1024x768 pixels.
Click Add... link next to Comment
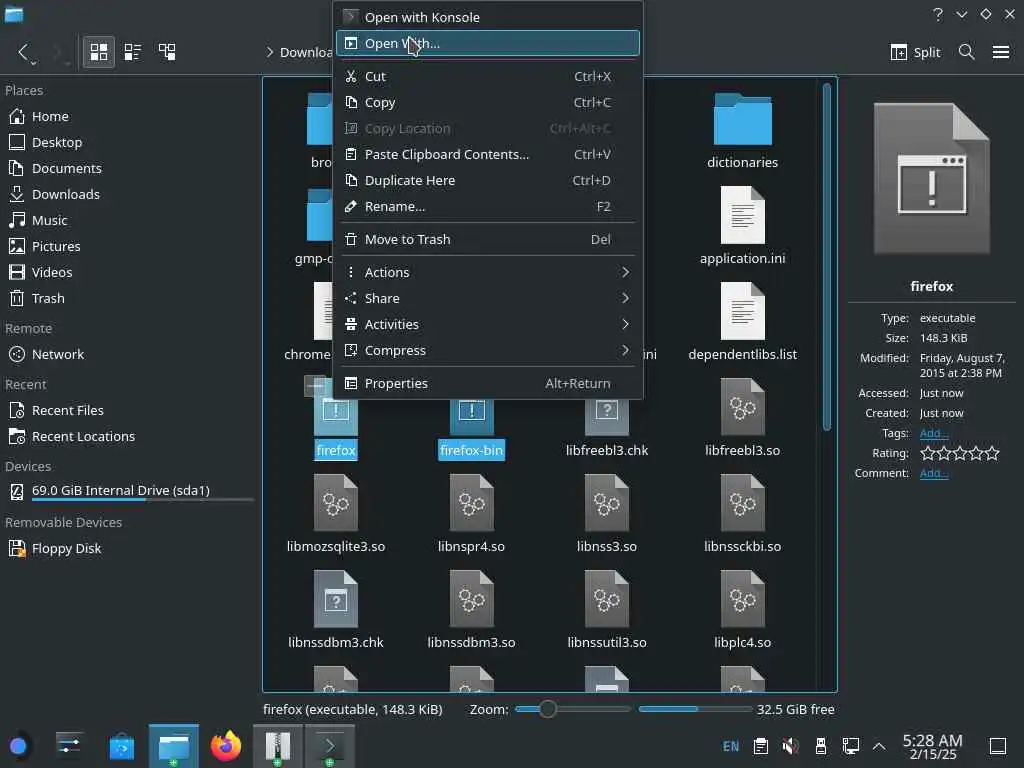(x=933, y=473)
